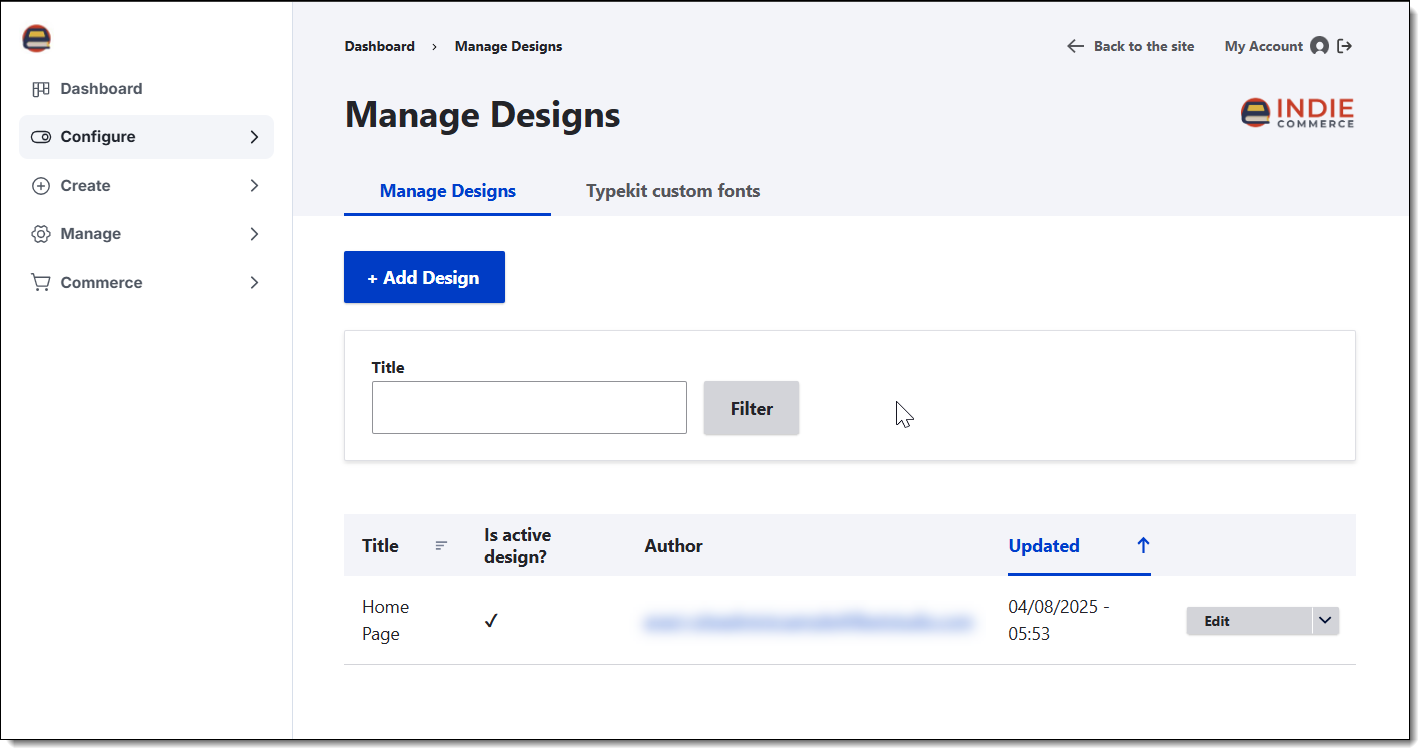Click the Commerce cart icon

point(41,283)
